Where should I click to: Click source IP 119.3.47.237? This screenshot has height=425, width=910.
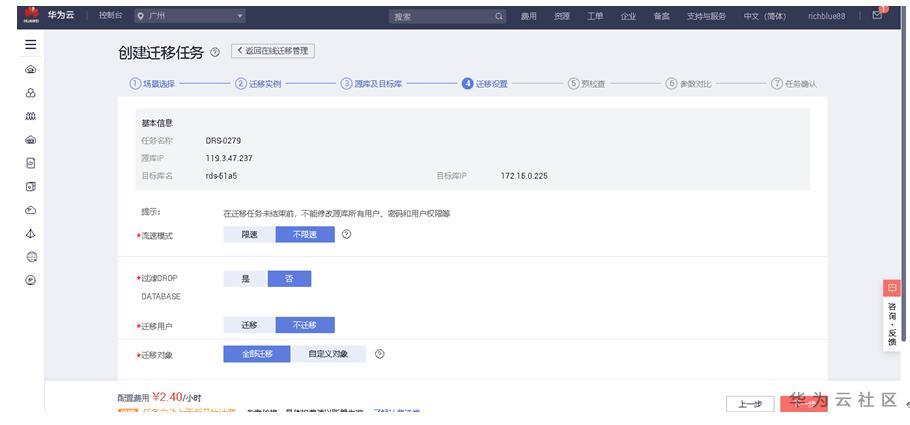point(229,158)
